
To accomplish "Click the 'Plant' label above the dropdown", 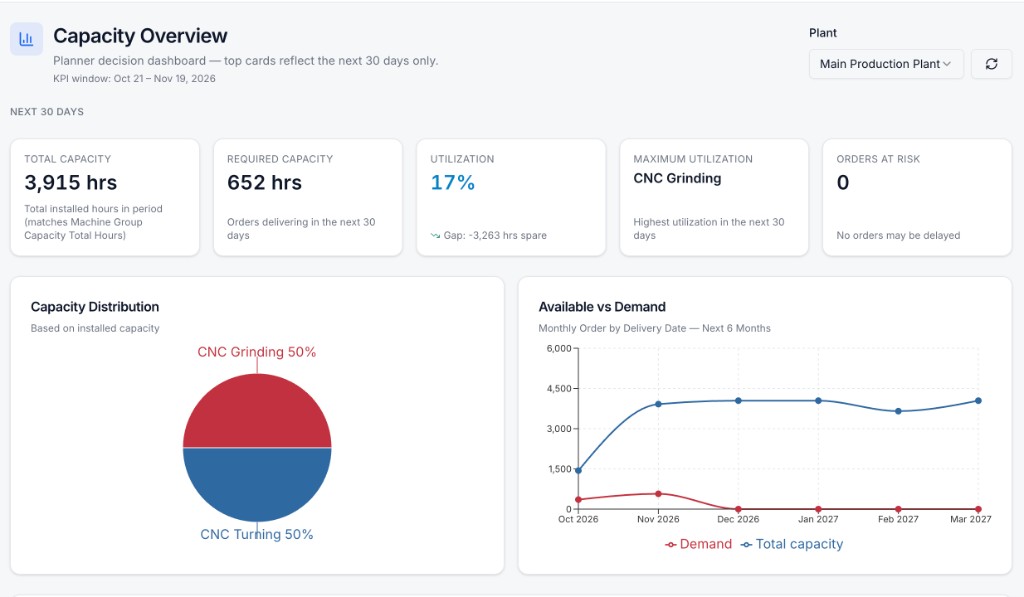I will [823, 33].
